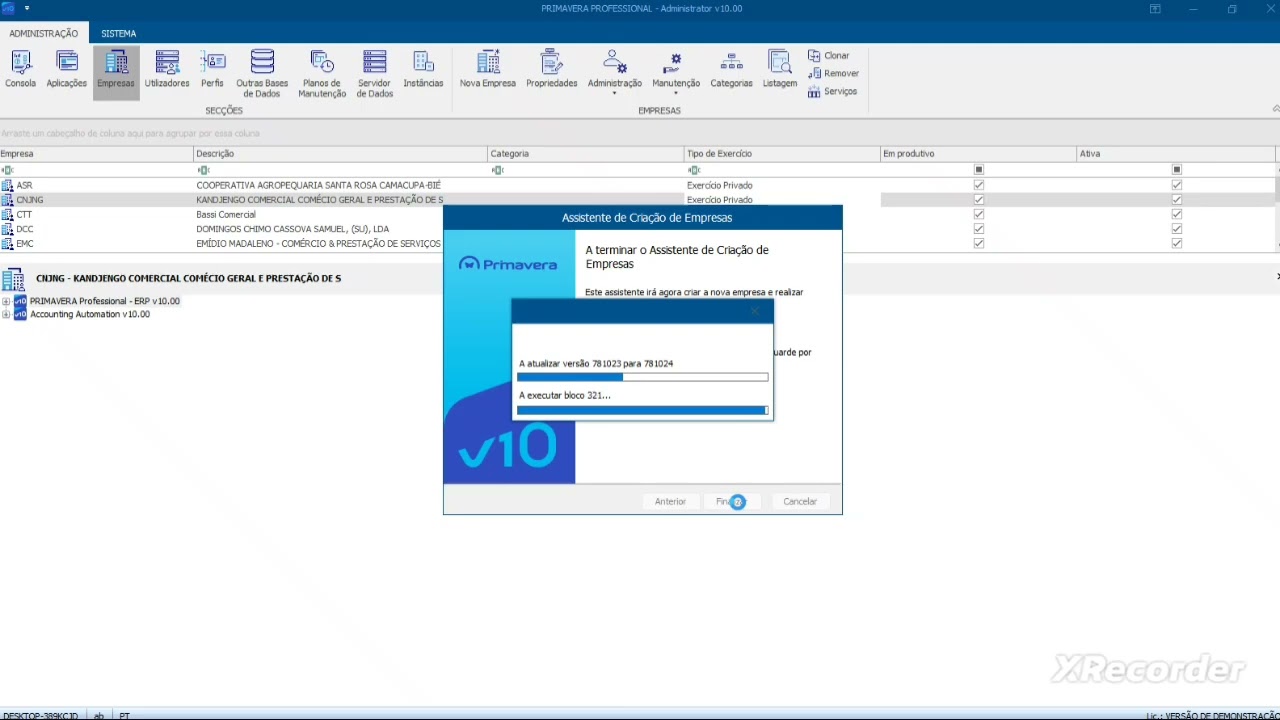Open Descrição column filter operator
The image size is (1280, 720).
click(203, 170)
